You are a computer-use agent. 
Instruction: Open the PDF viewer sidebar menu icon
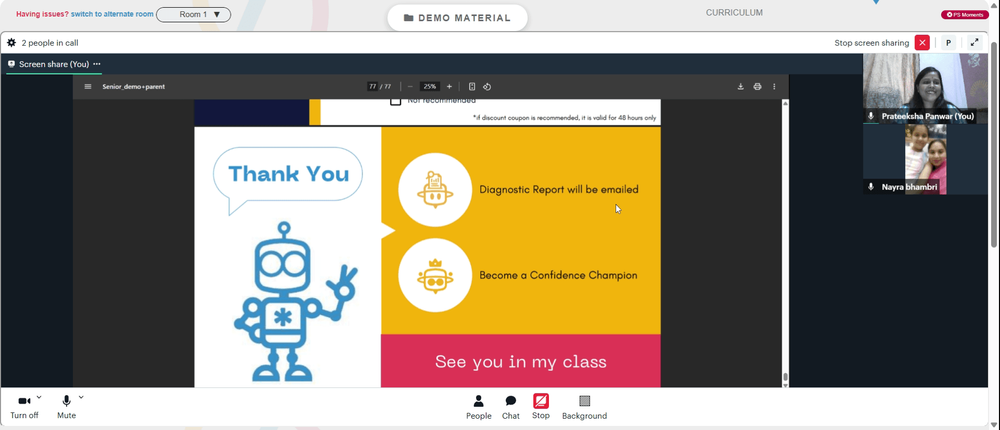coord(88,87)
